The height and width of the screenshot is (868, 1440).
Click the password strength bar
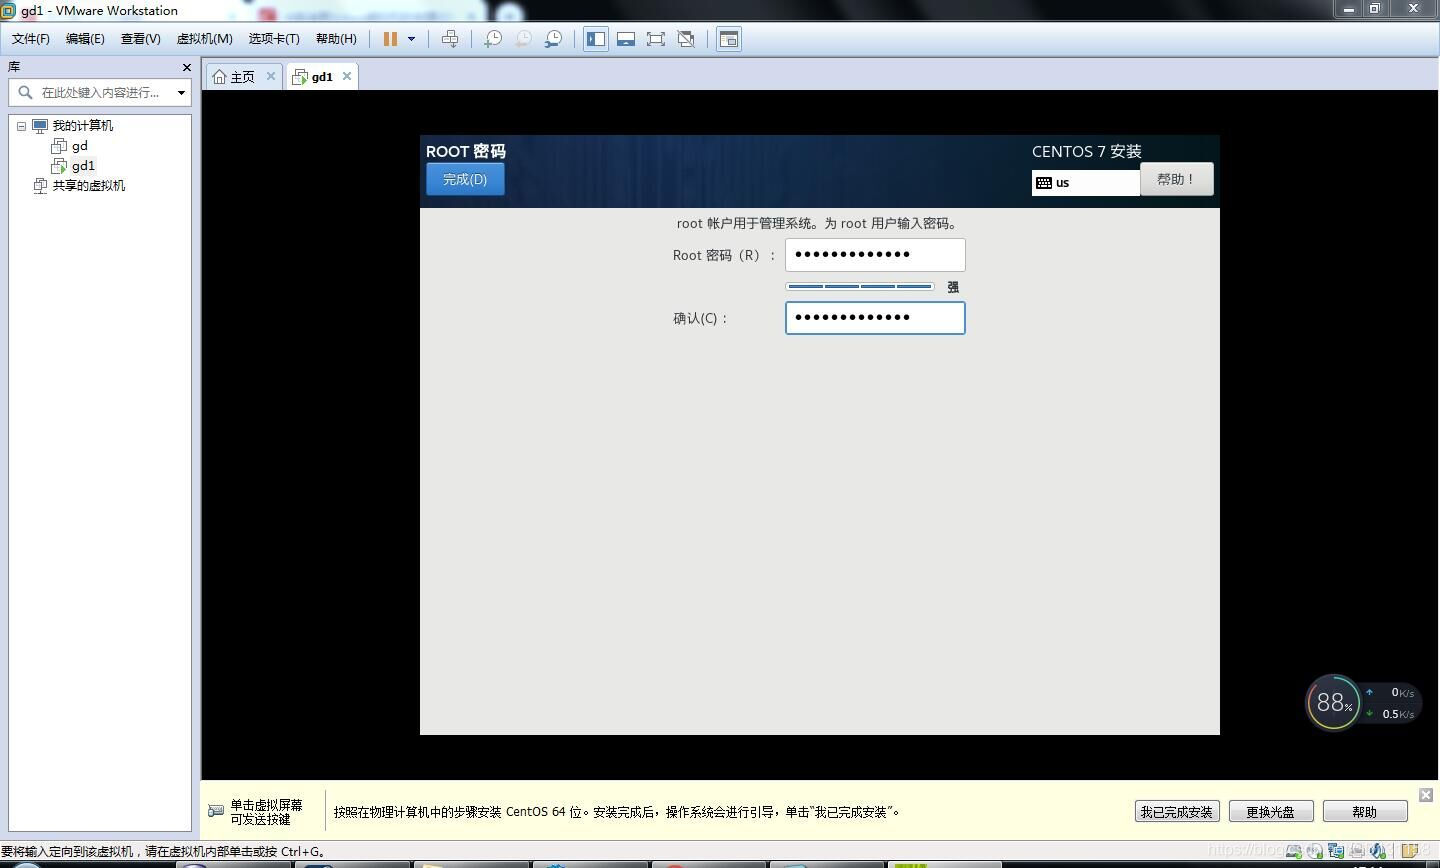coord(860,287)
